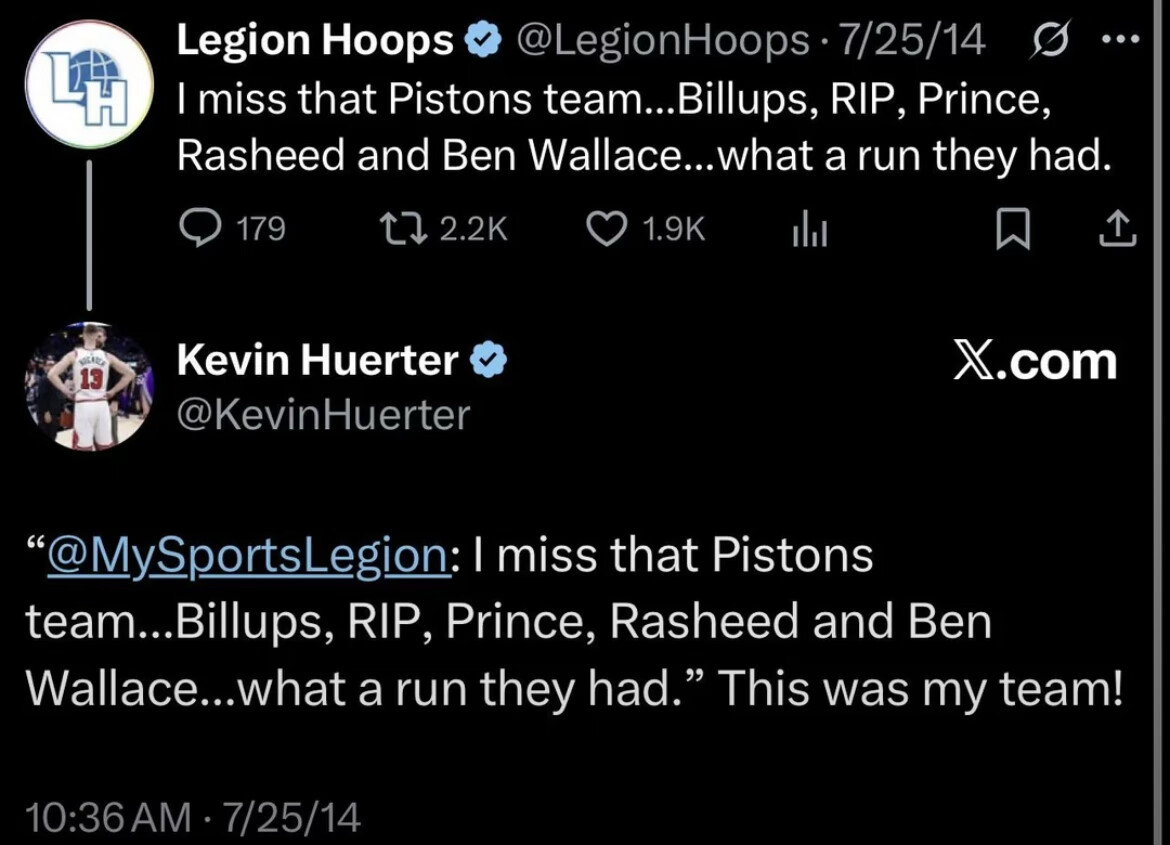Click the X.com label

(x=1034, y=361)
